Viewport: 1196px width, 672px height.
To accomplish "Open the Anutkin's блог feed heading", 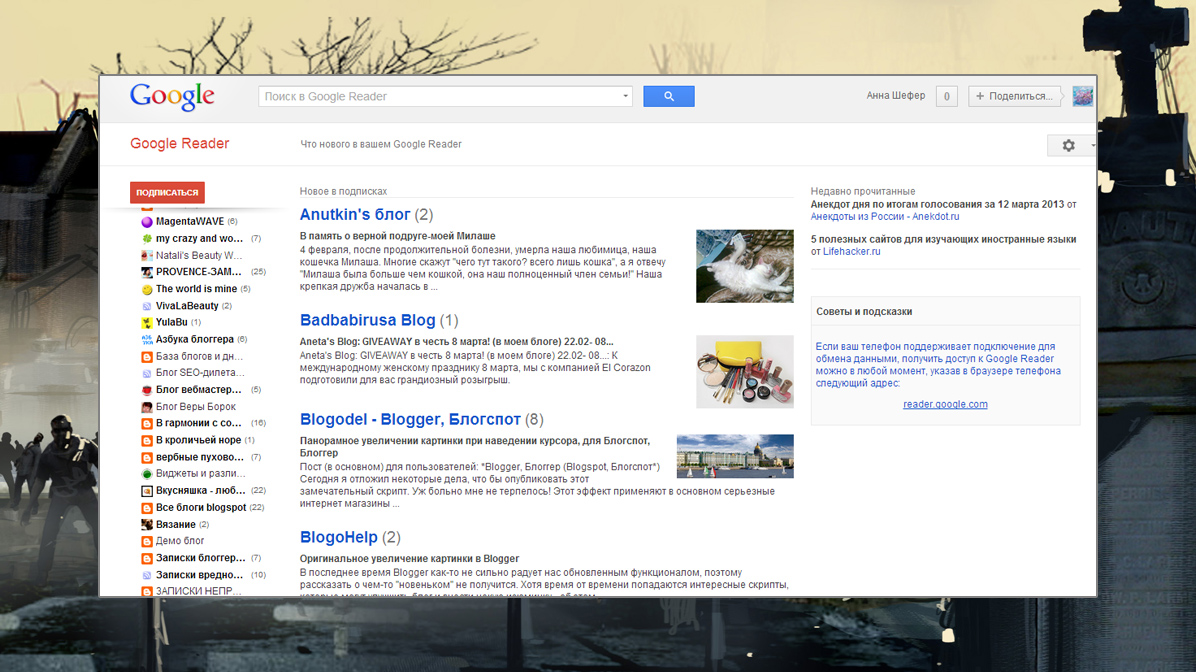I will pyautogui.click(x=354, y=214).
